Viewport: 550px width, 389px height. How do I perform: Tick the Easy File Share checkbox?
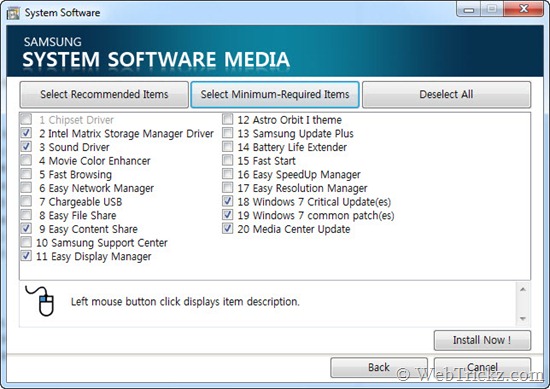26,215
